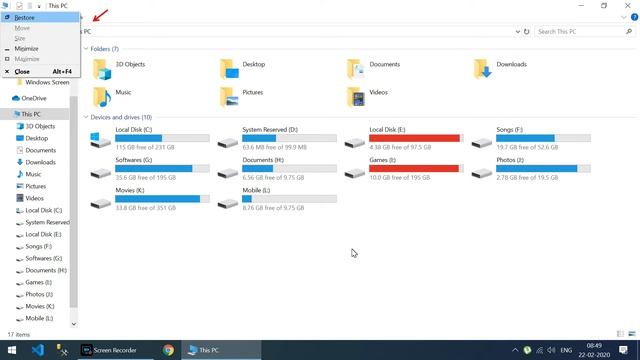
Task: Select the Photos (J:) drive icon
Action: (x=482, y=173)
